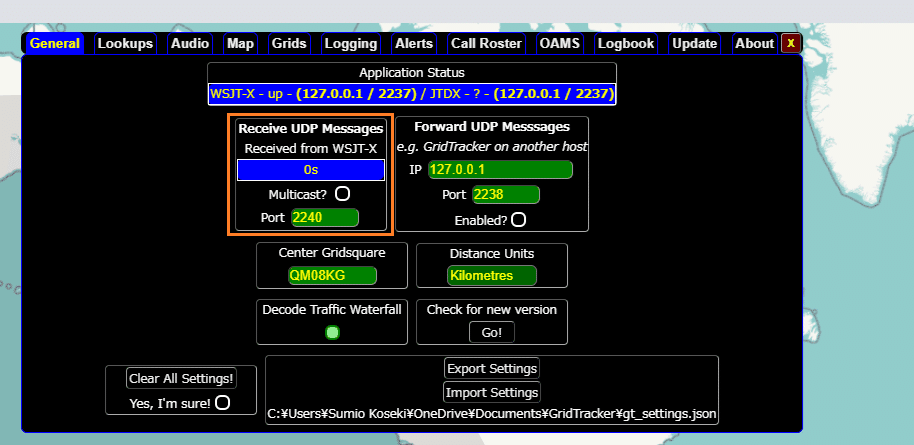Open the Distance Units Kilometres dropdown
The height and width of the screenshot is (445, 914).
(x=492, y=275)
